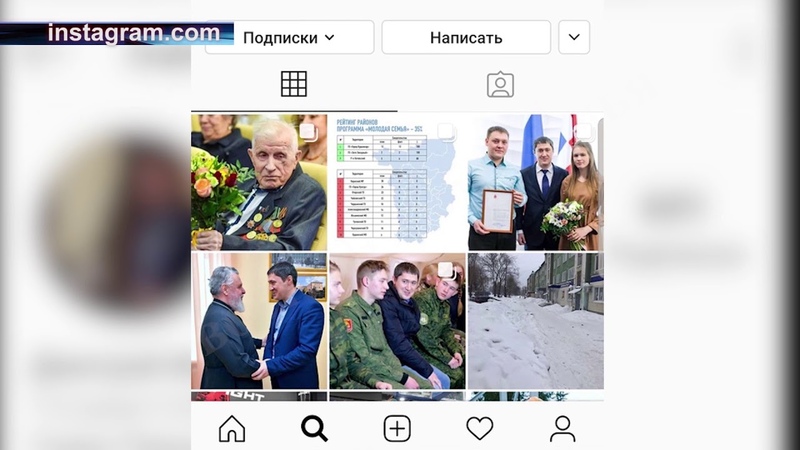Tap the New Post plus icon
The image size is (800, 450).
(397, 428)
